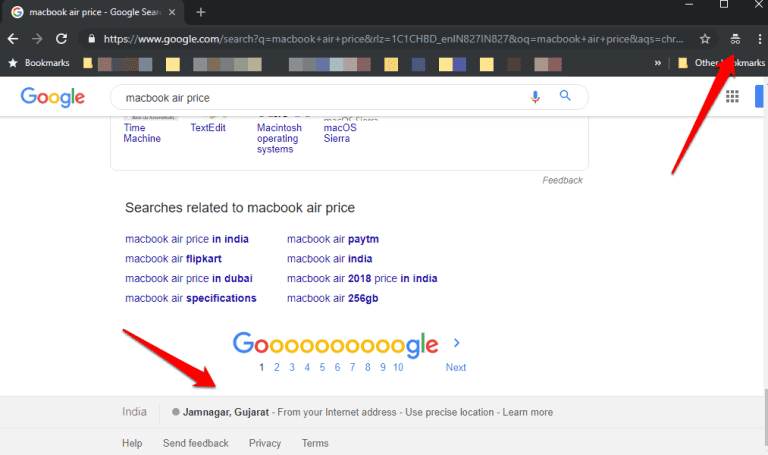Go to results page 4
The height and width of the screenshot is (455, 768).
click(x=307, y=367)
